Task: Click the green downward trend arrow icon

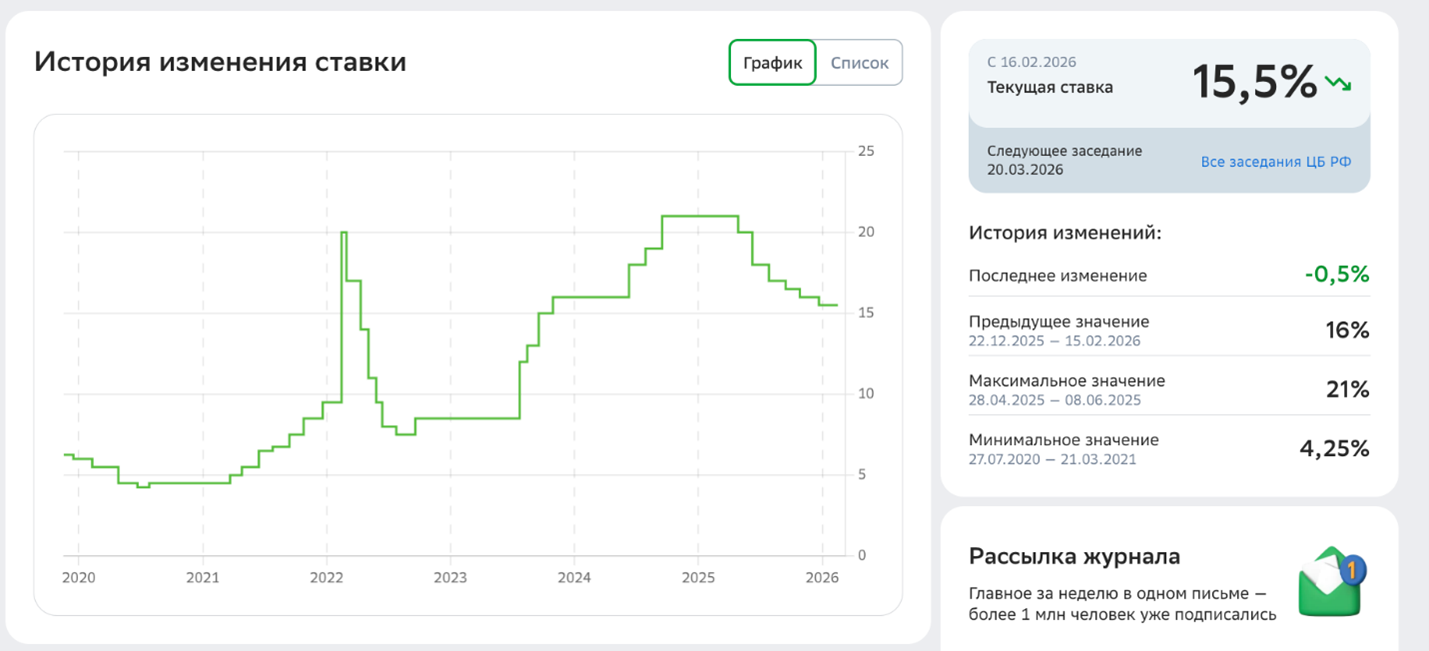Action: (1338, 84)
